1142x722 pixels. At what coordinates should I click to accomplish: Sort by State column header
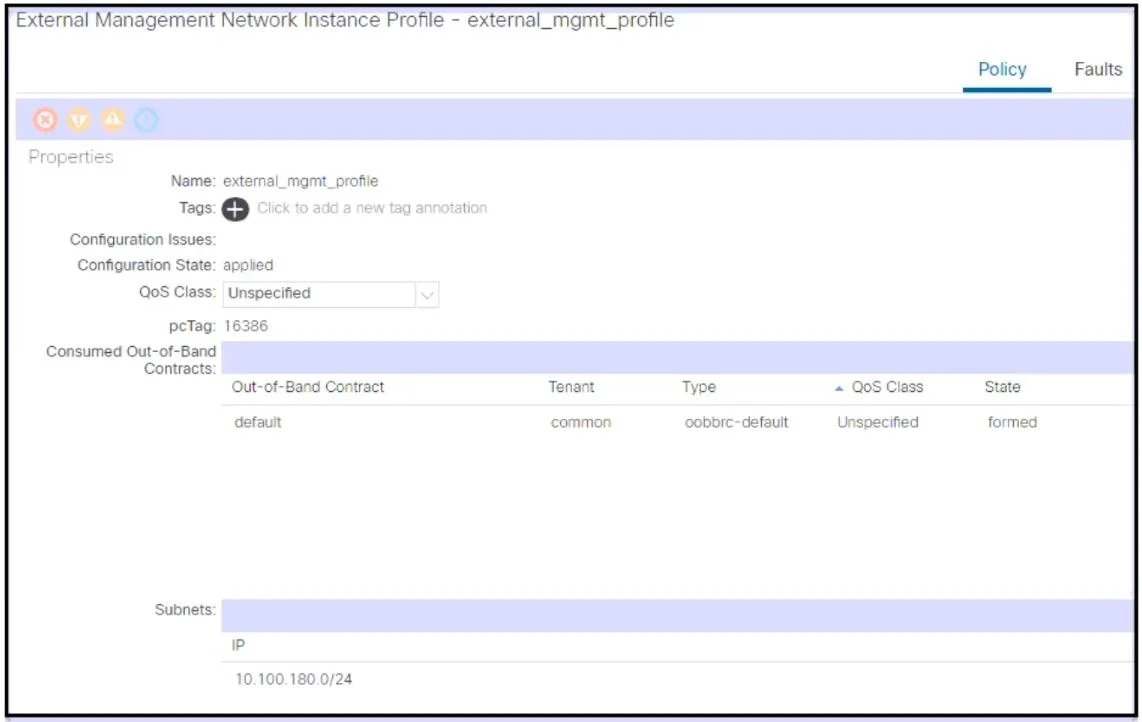point(1002,388)
